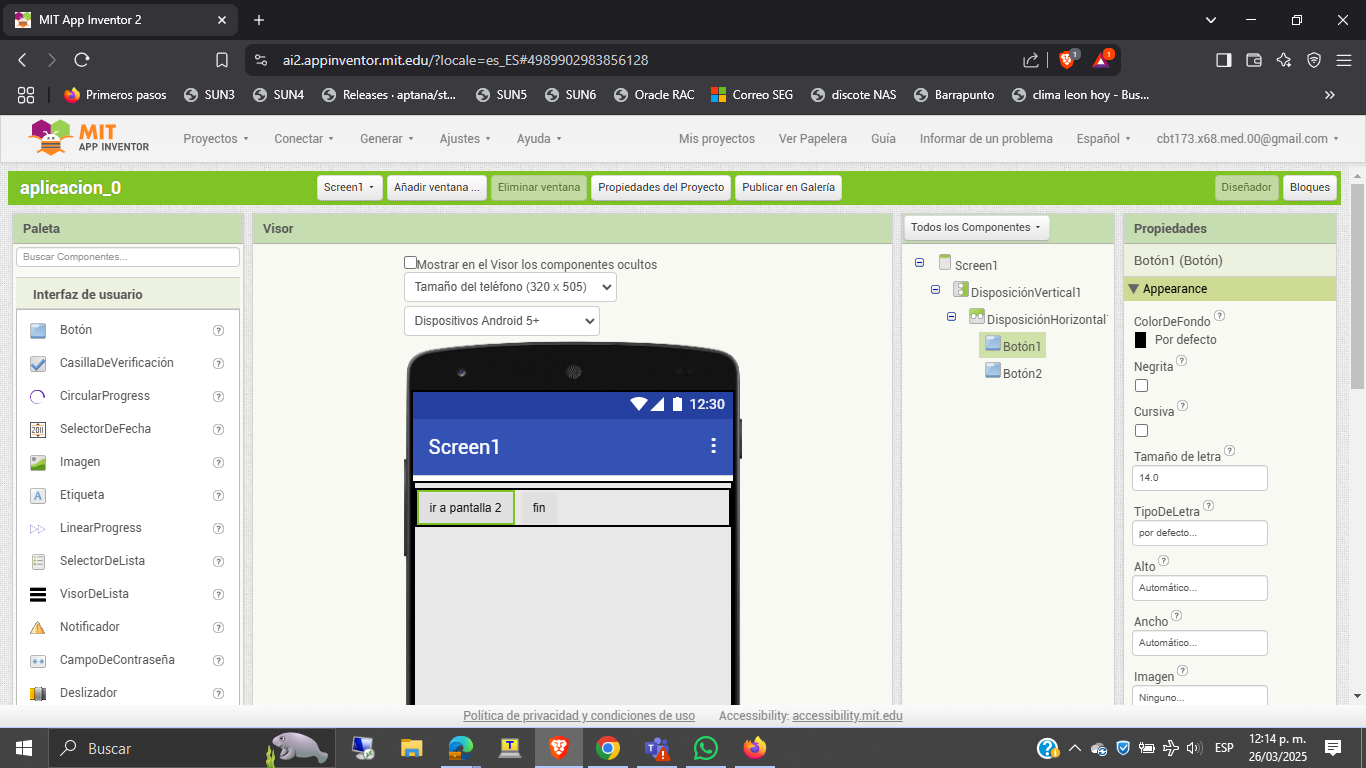Click the CircularProgress palette icon
This screenshot has height=768, width=1366.
click(x=38, y=396)
